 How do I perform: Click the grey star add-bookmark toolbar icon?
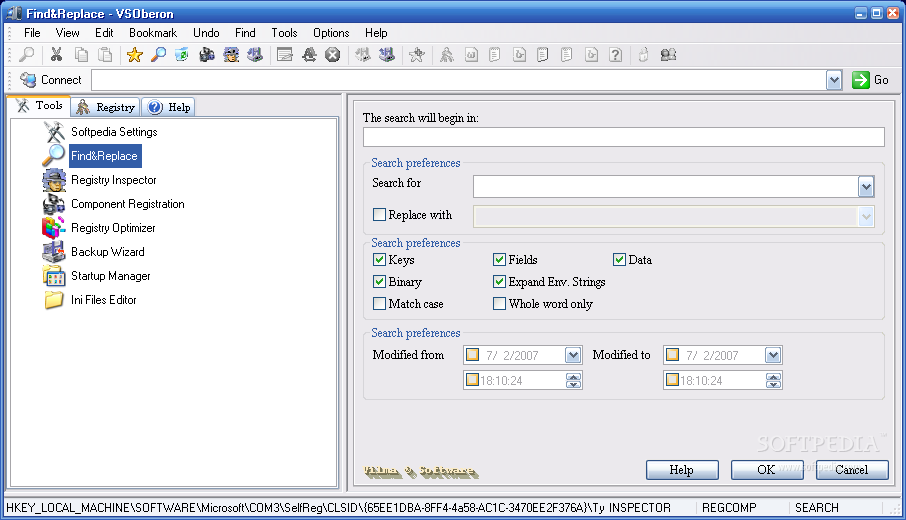417,55
